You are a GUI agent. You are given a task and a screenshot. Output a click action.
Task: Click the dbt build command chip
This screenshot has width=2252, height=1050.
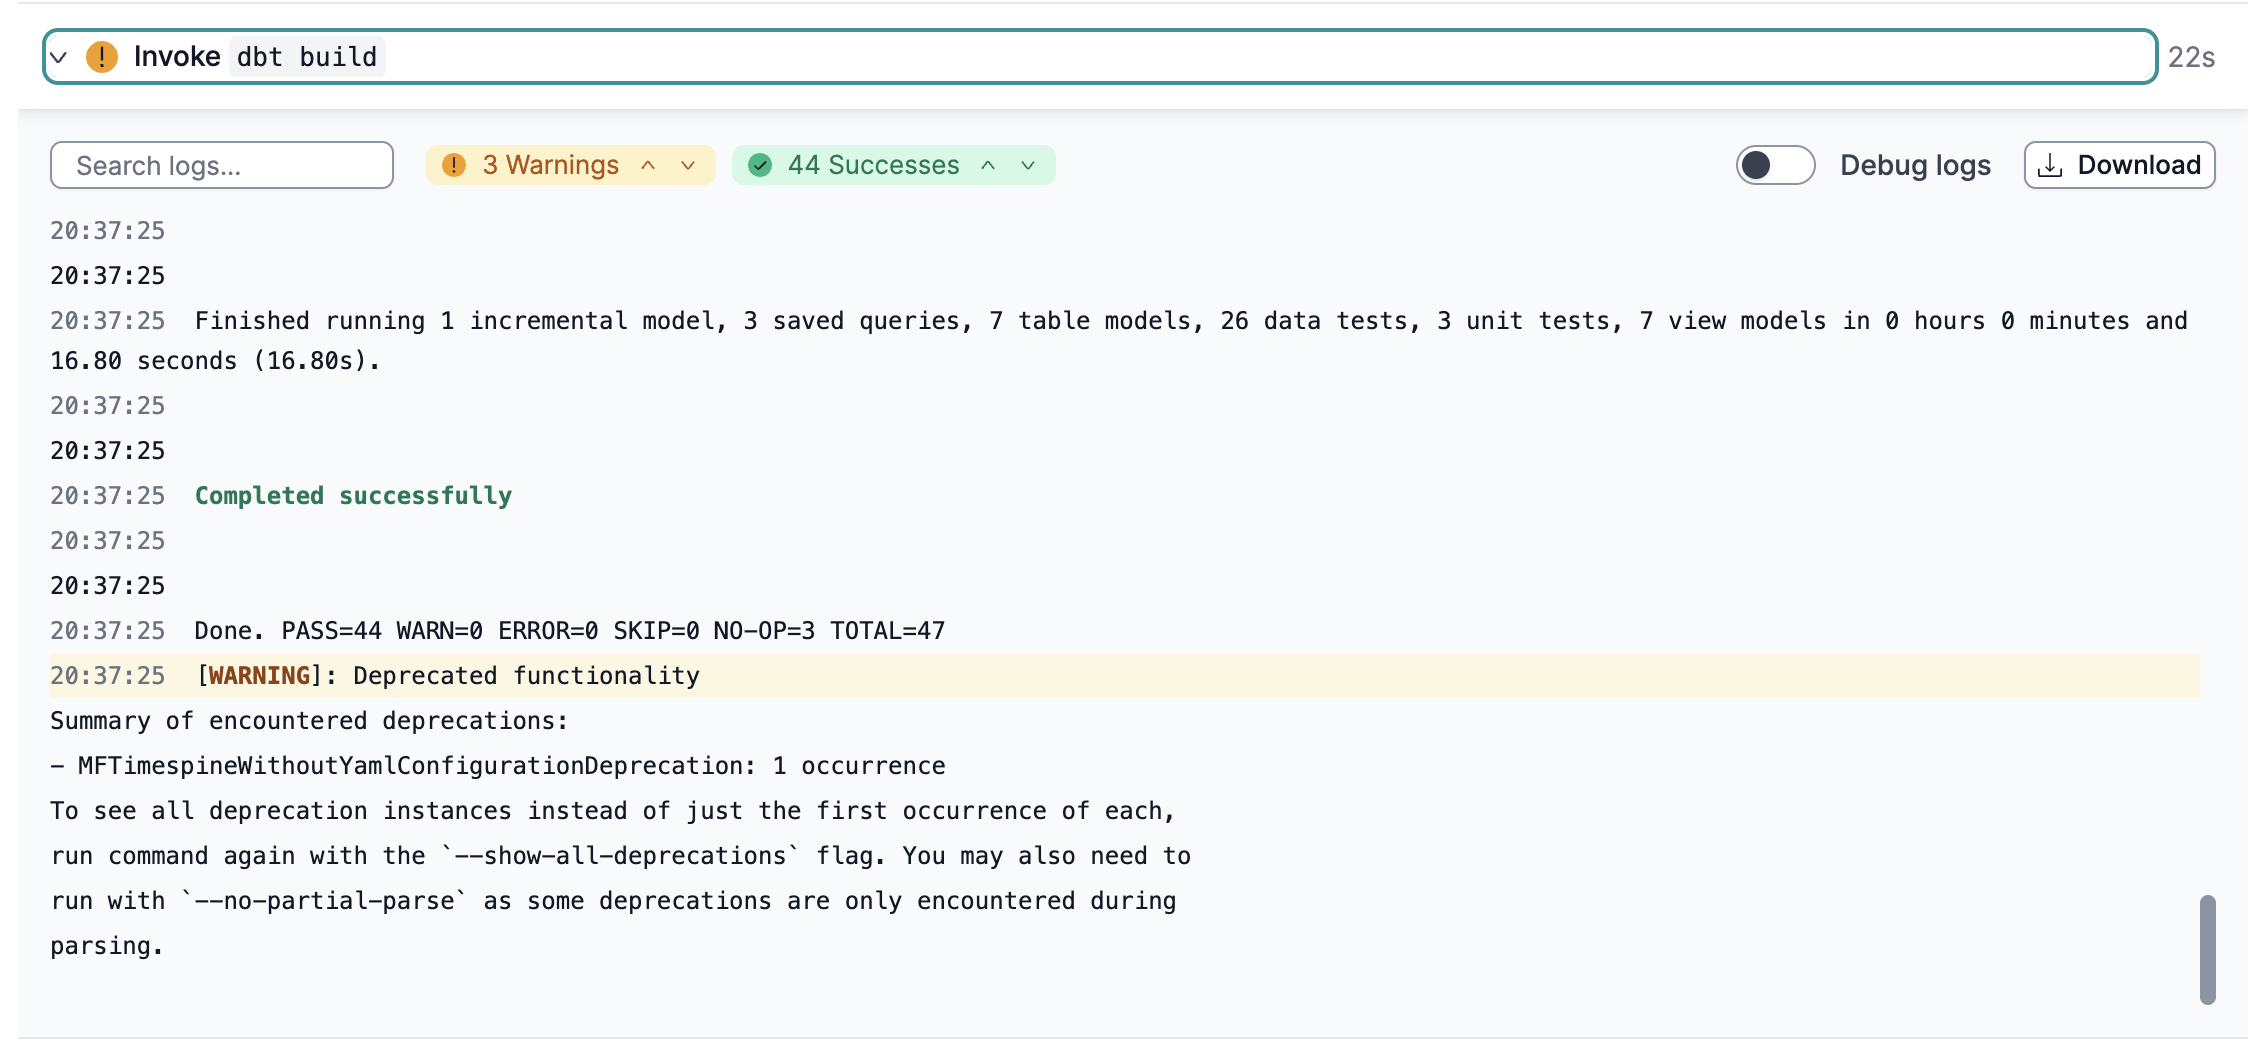point(305,57)
